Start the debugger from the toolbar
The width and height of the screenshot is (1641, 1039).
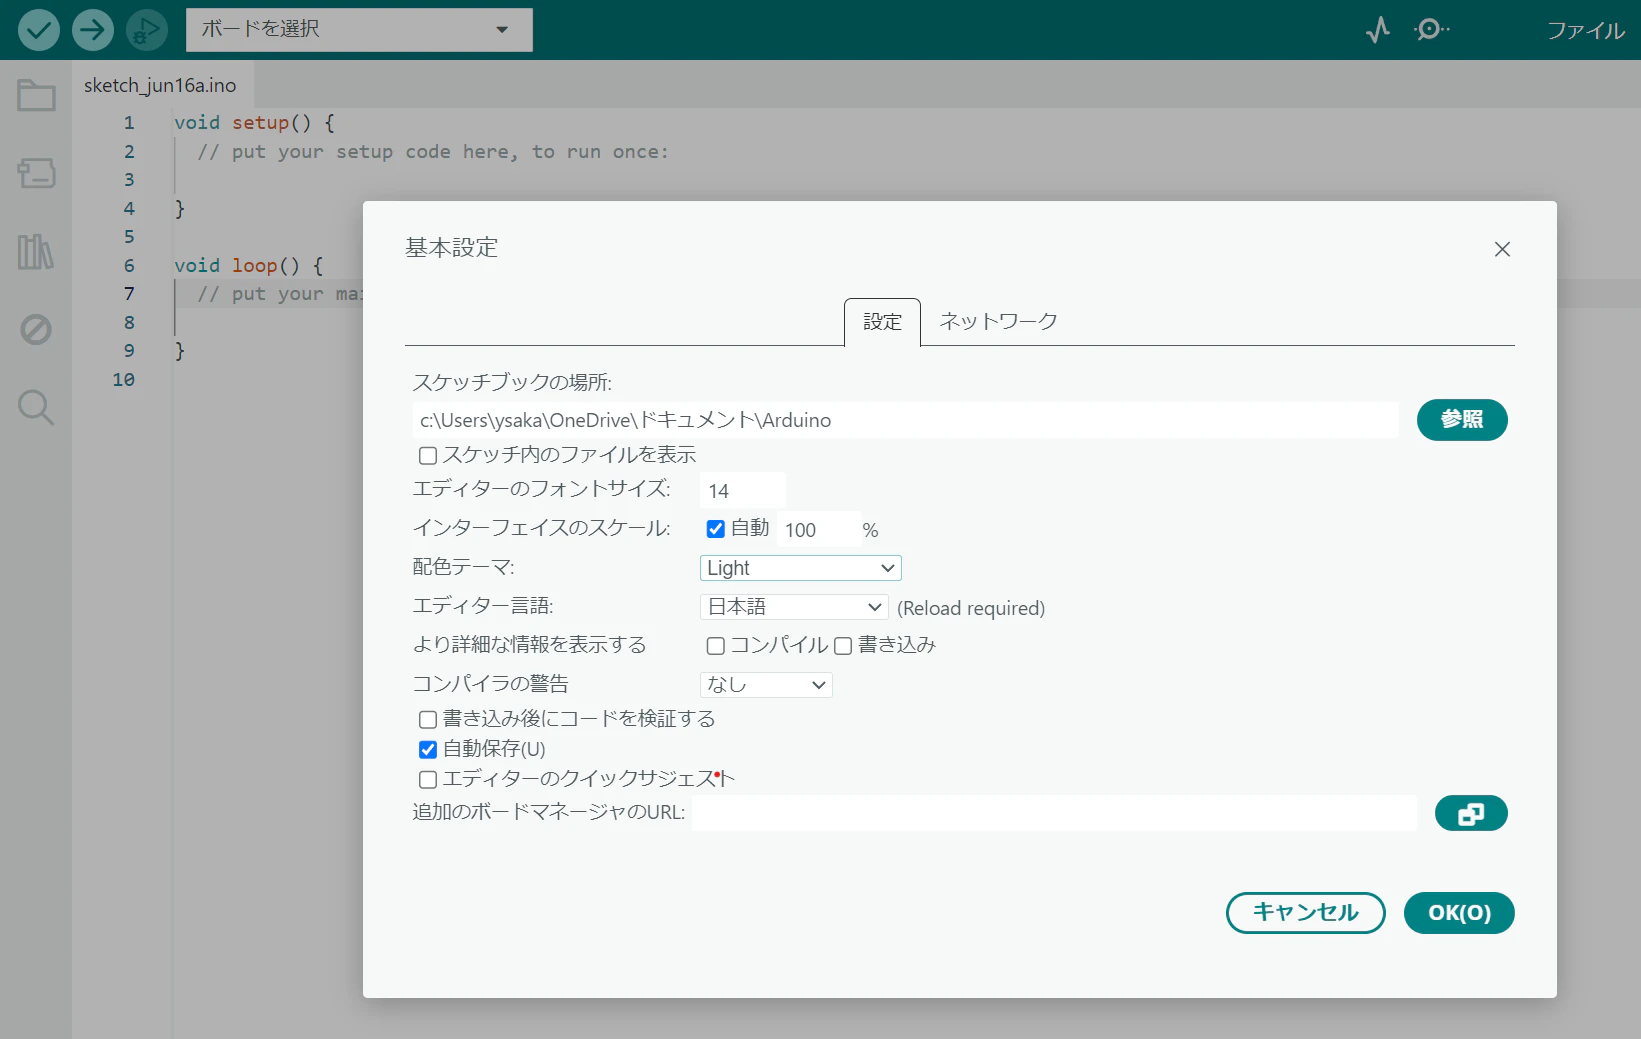coord(147,30)
